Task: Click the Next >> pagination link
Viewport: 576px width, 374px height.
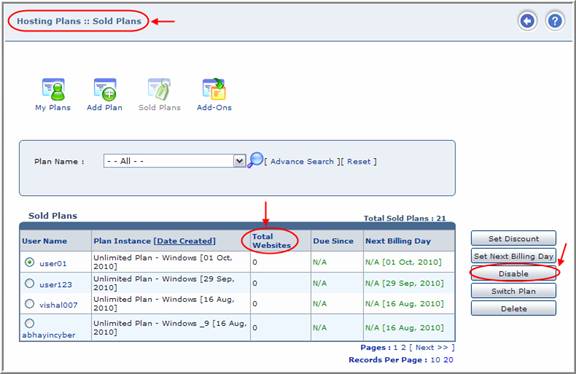Action: click(432, 348)
